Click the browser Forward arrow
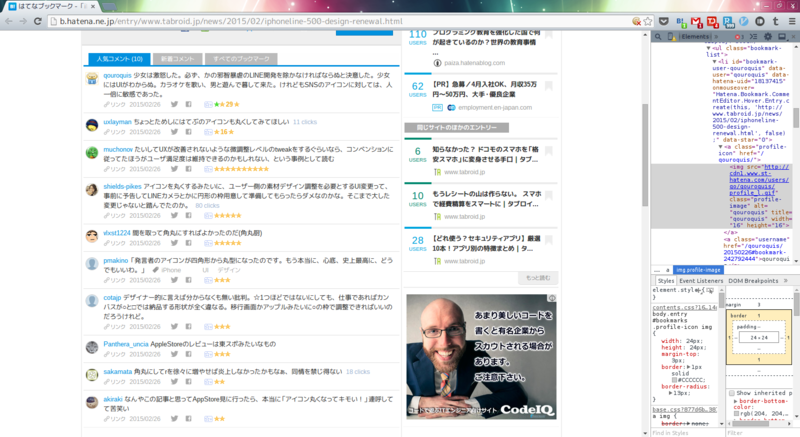 [x=23, y=21]
